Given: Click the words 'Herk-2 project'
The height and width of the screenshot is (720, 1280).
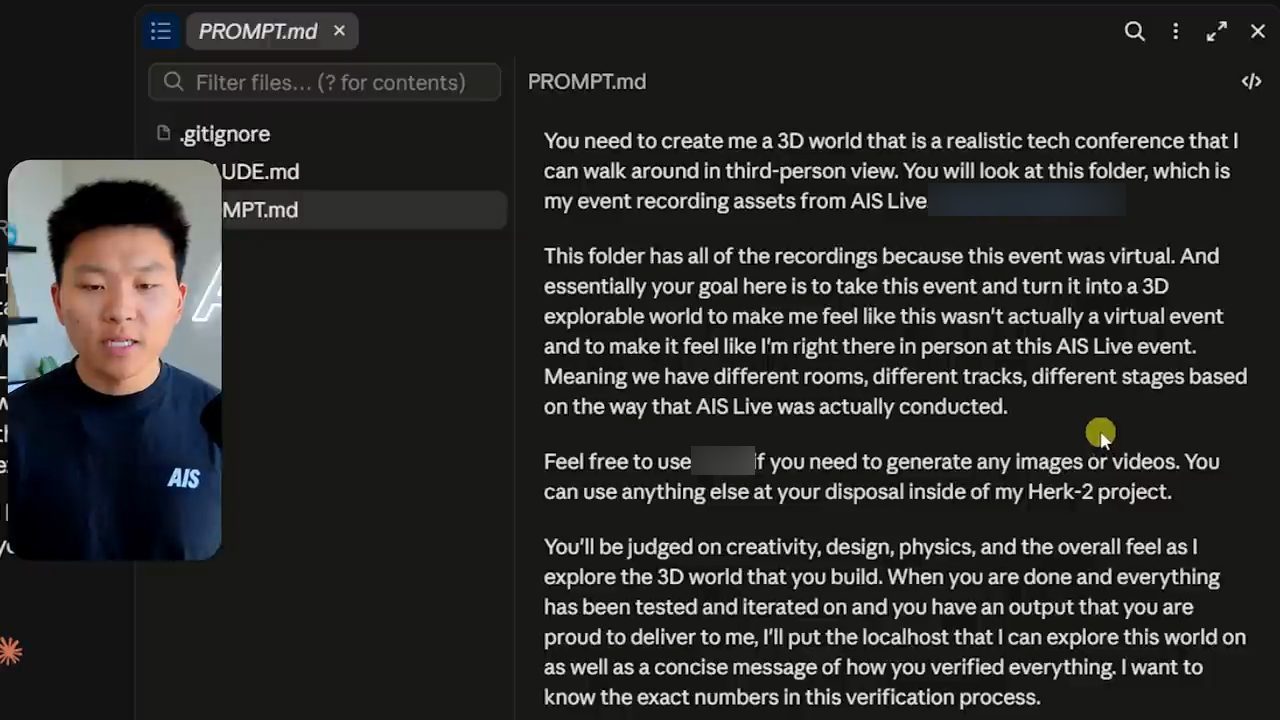Looking at the screenshot, I should (x=1099, y=492).
